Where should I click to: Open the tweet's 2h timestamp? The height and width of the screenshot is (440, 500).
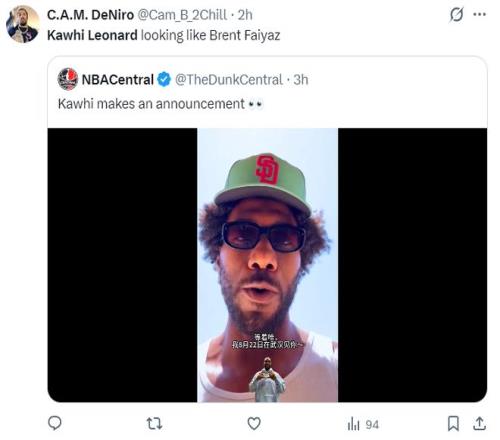pos(245,15)
